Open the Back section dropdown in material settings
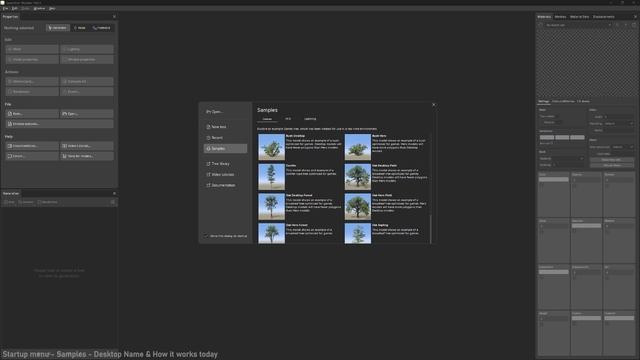Image resolution: width=640 pixels, height=360 pixels. (561, 158)
